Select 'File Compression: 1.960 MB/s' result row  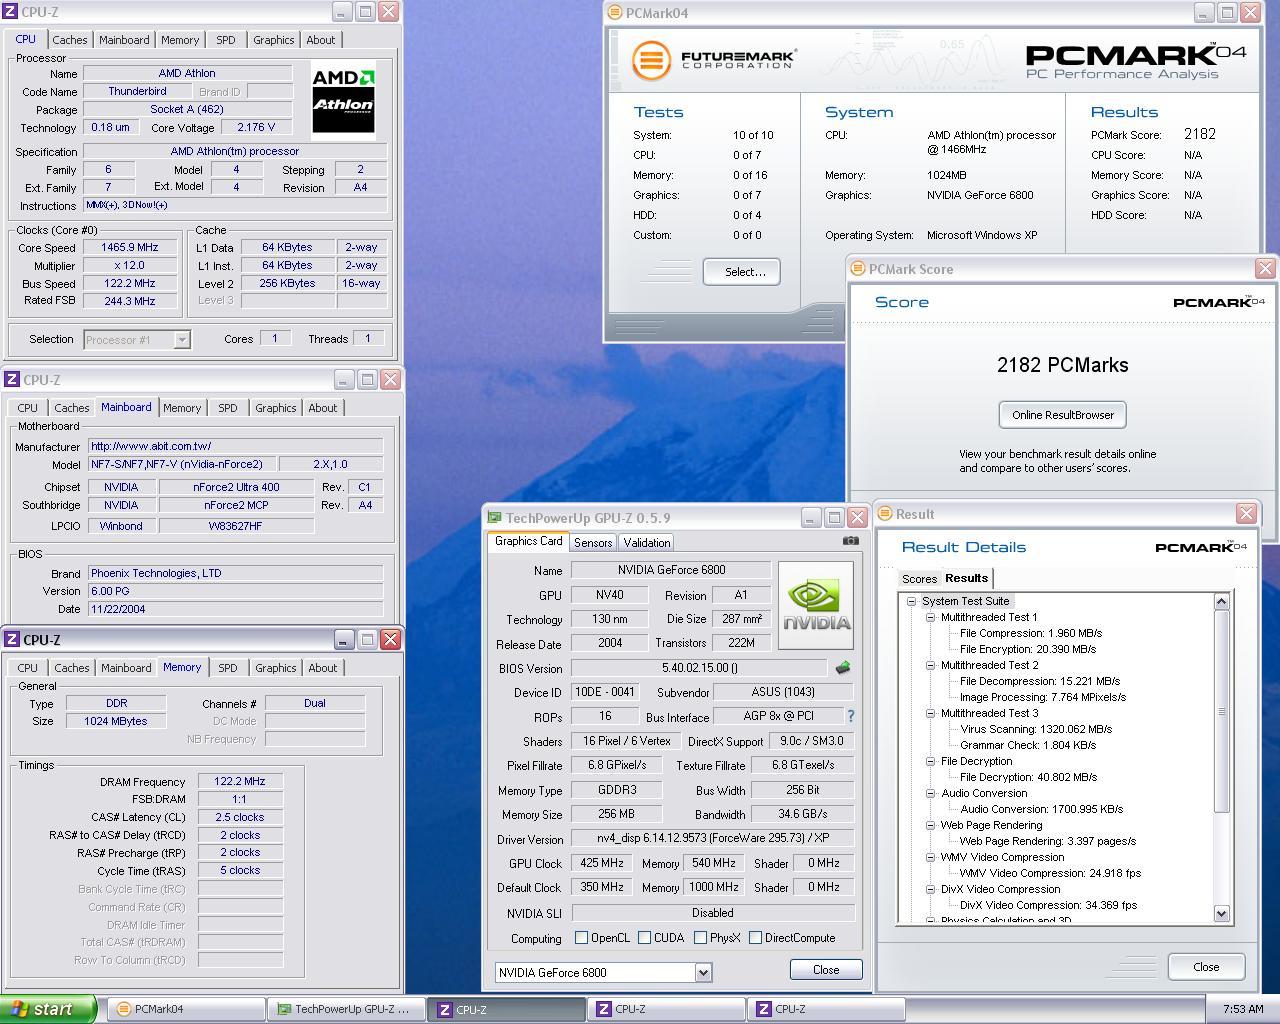1031,633
